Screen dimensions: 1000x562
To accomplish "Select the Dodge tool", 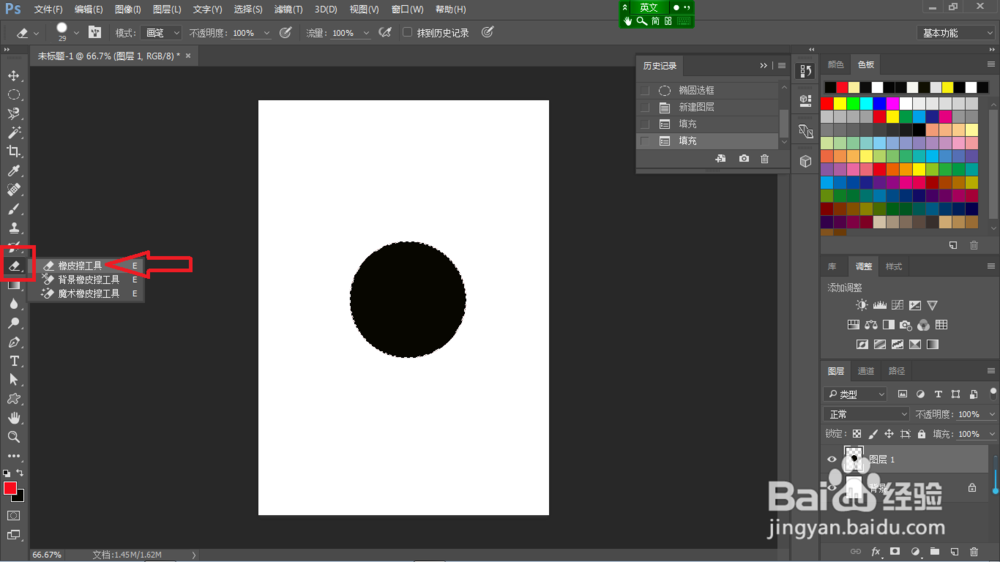I will coord(13,323).
